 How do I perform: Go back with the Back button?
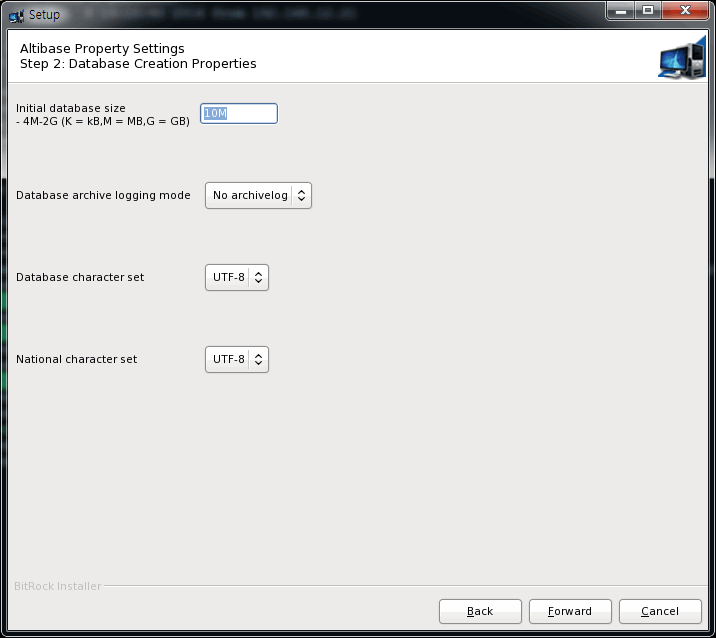click(480, 611)
